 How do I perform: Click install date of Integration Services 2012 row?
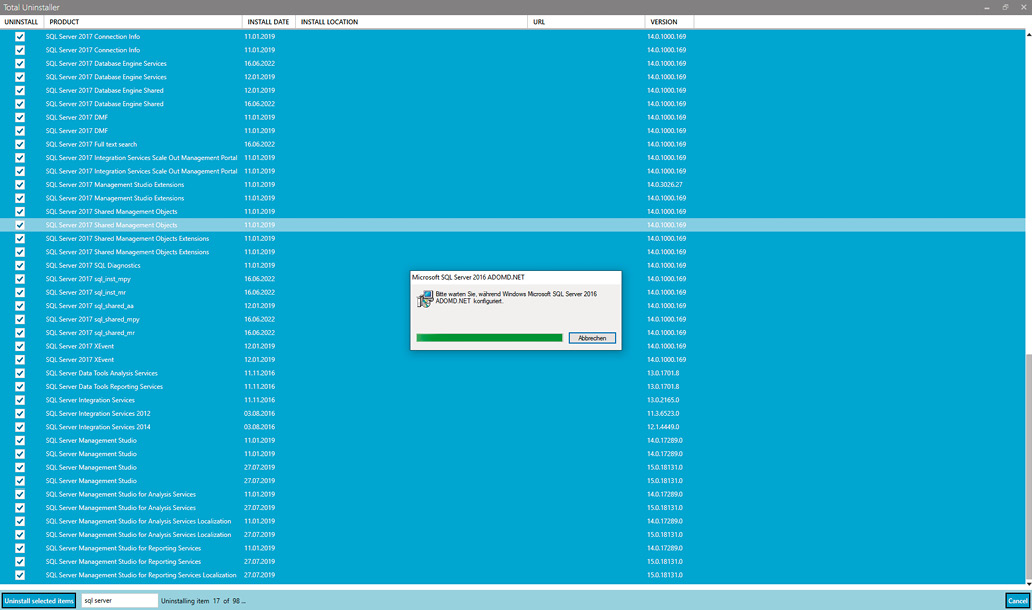click(259, 413)
